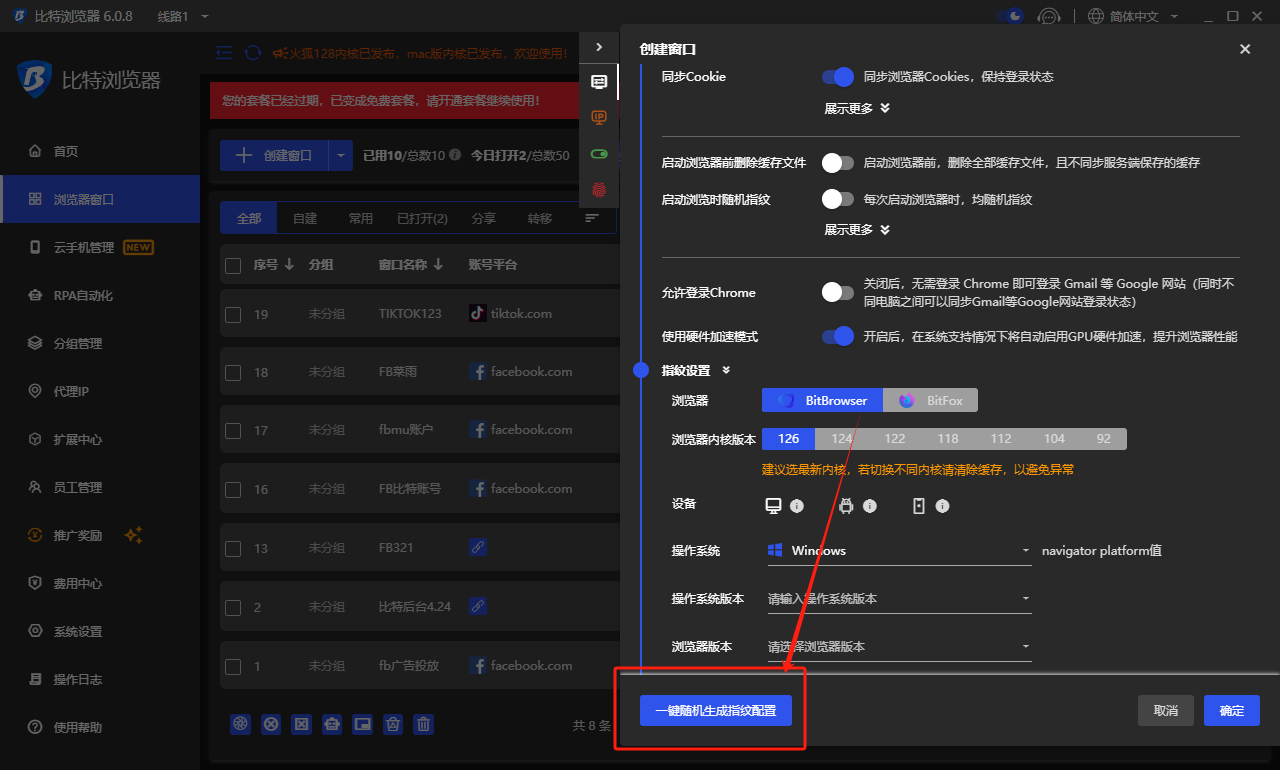Select the 常用 tab
Screen dimensions: 1280x770
click(x=360, y=218)
